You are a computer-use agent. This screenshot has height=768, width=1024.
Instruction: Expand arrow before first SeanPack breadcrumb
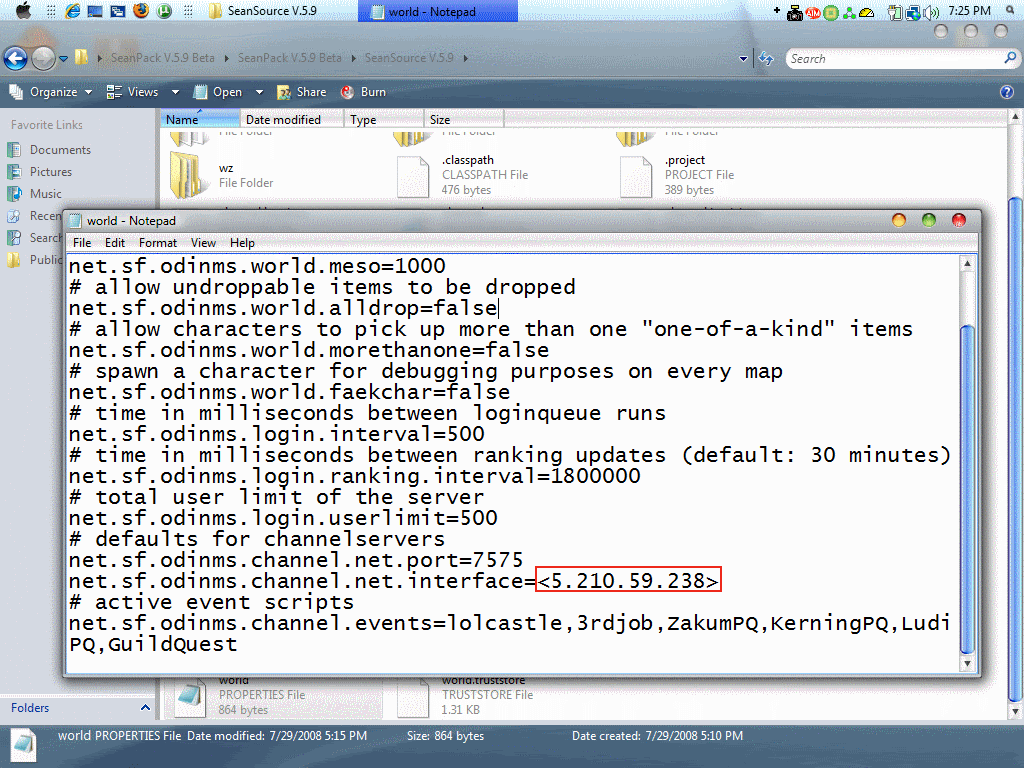(x=100, y=58)
